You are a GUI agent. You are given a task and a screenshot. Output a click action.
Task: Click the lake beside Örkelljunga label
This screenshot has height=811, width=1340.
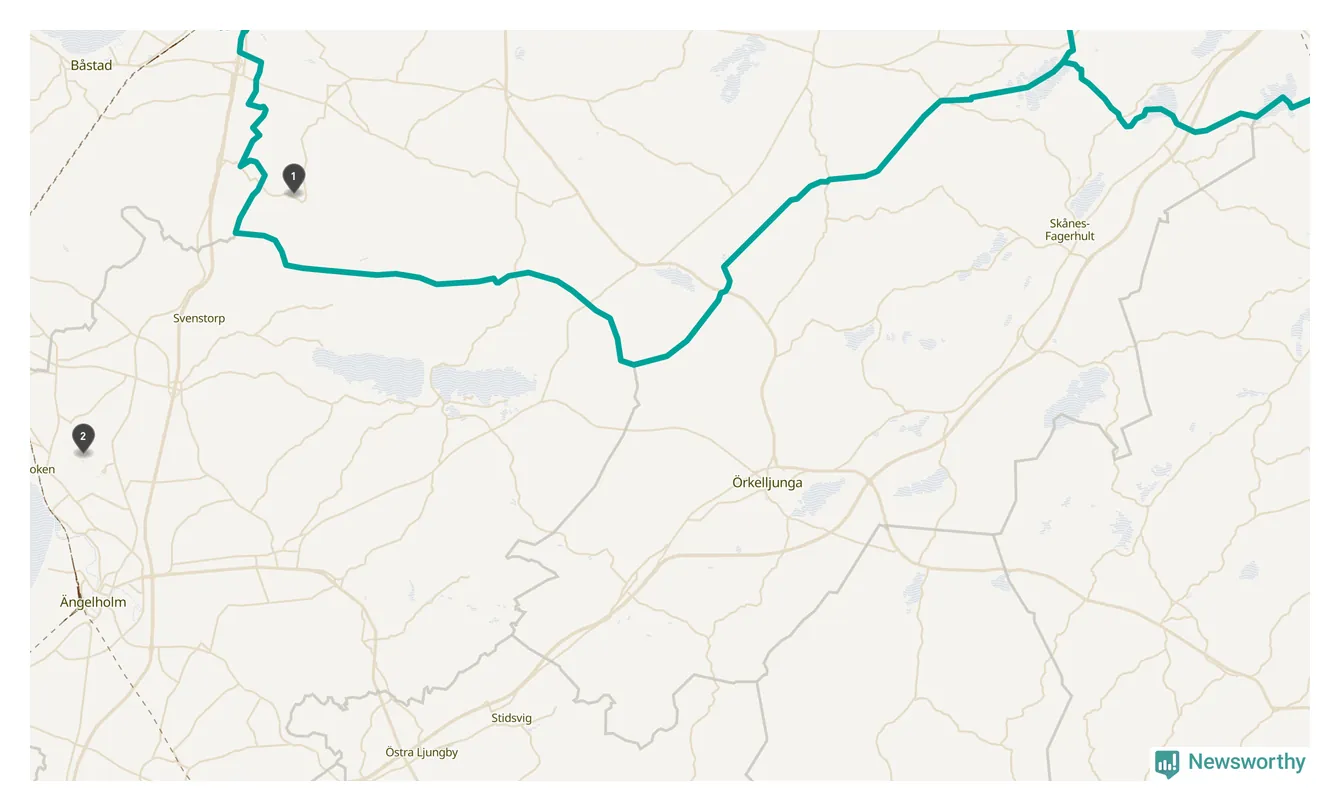coord(817,497)
